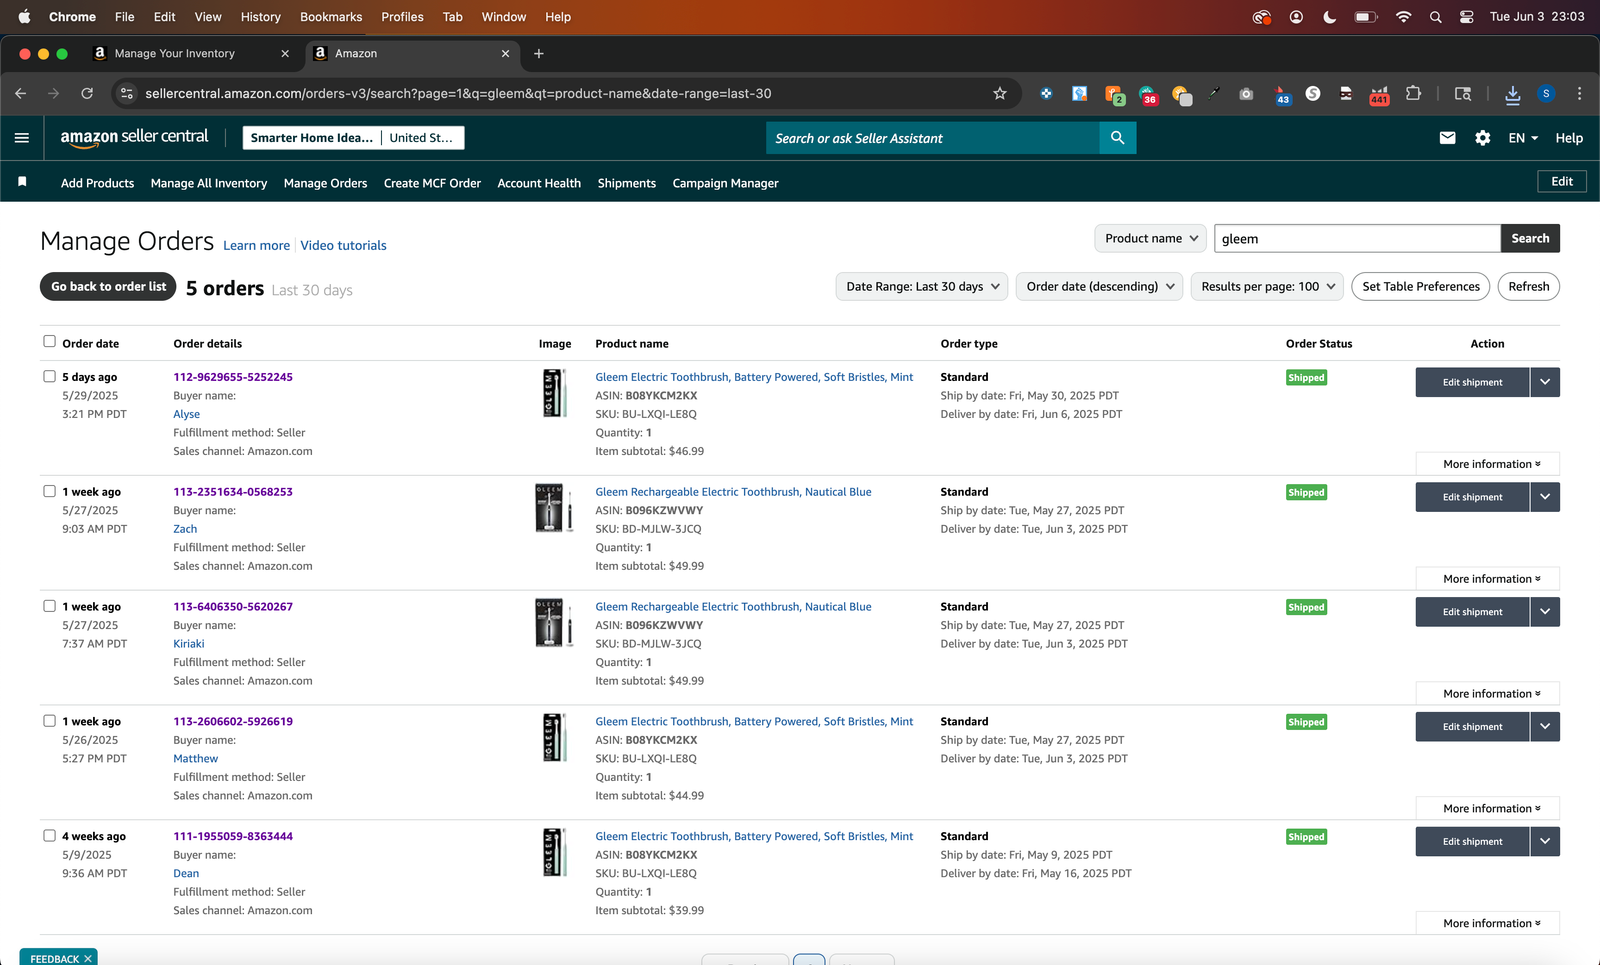Click the product image for order 113-2351634-0568253
This screenshot has height=965, width=1600.
click(554, 508)
